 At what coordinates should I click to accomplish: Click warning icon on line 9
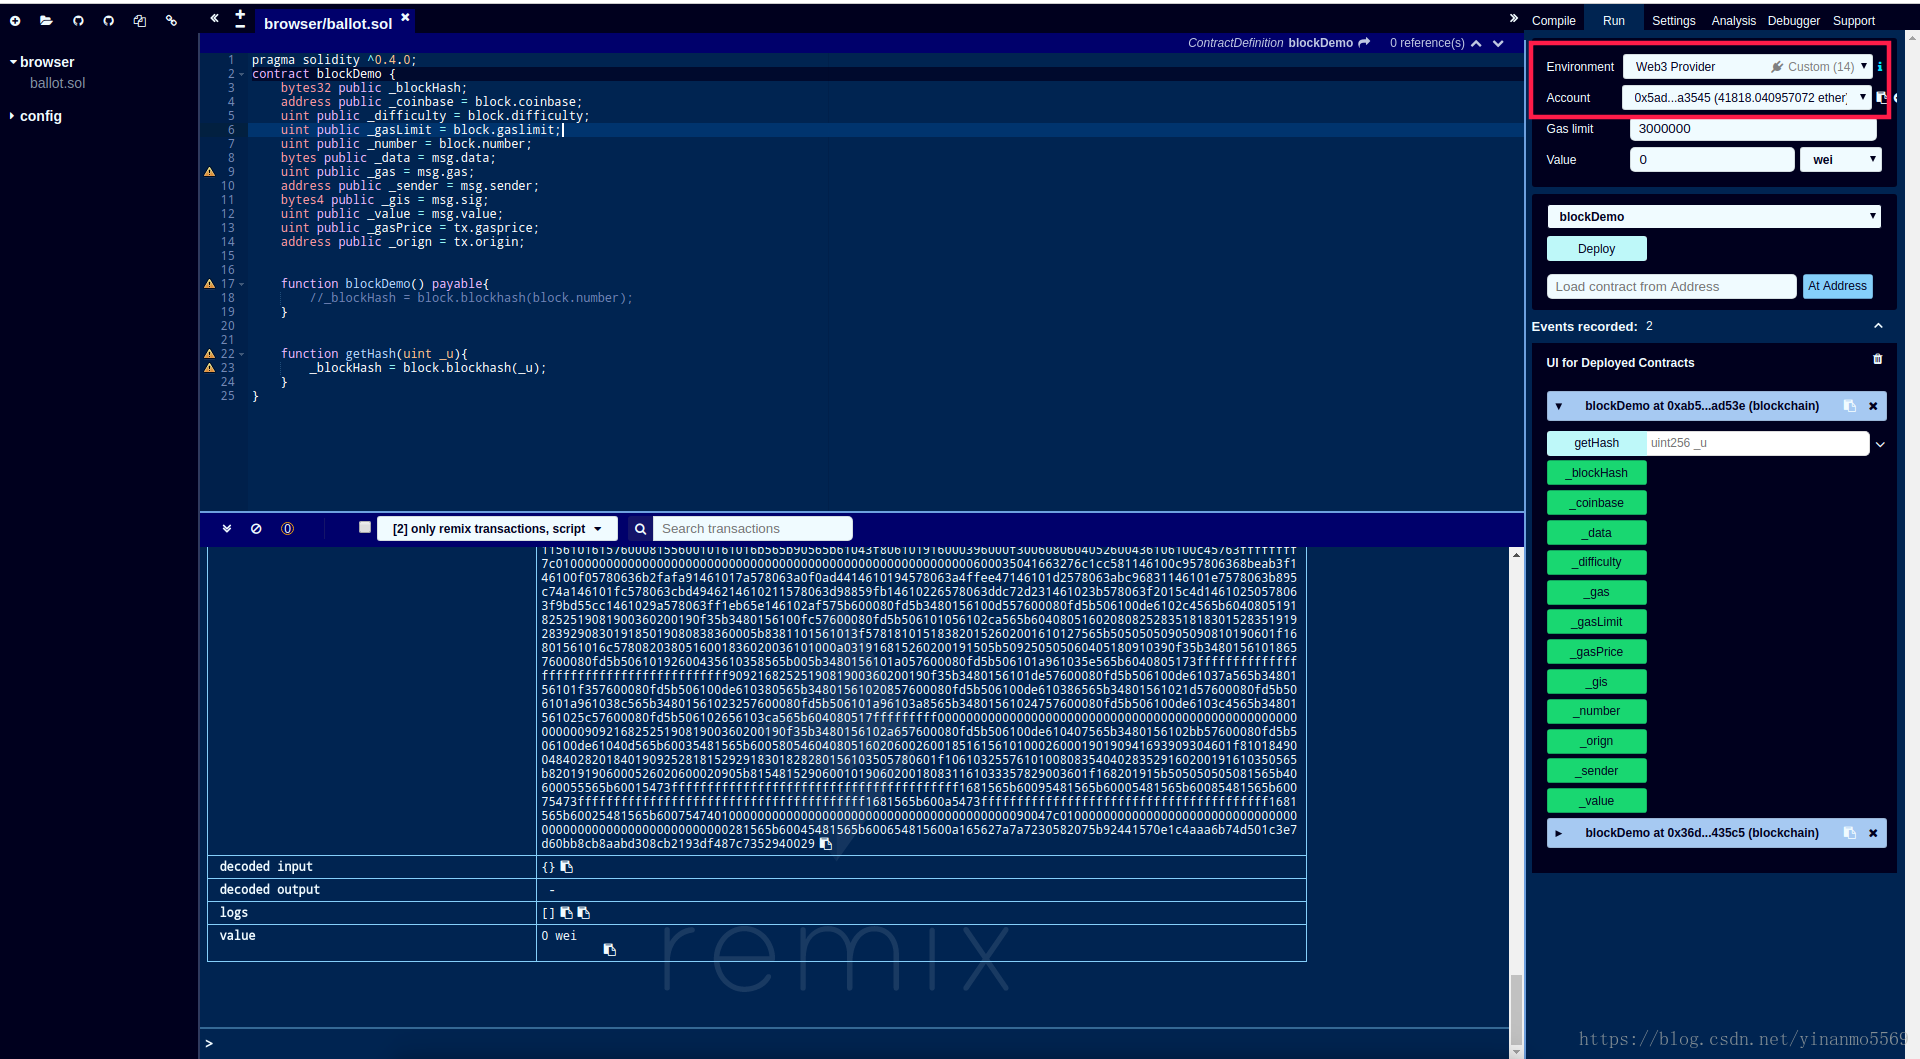[x=209, y=172]
